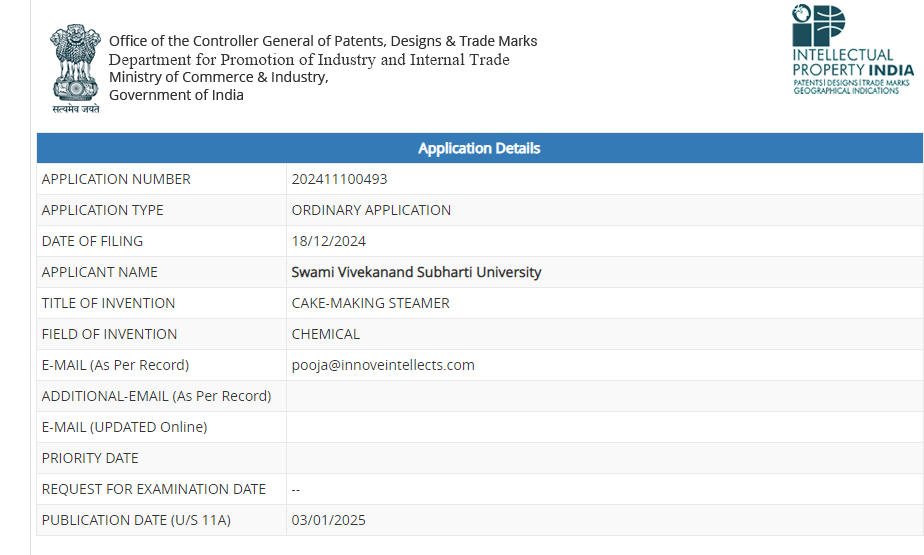
Task: Click the ORDINARY APPLICATION value
Action: pos(371,210)
